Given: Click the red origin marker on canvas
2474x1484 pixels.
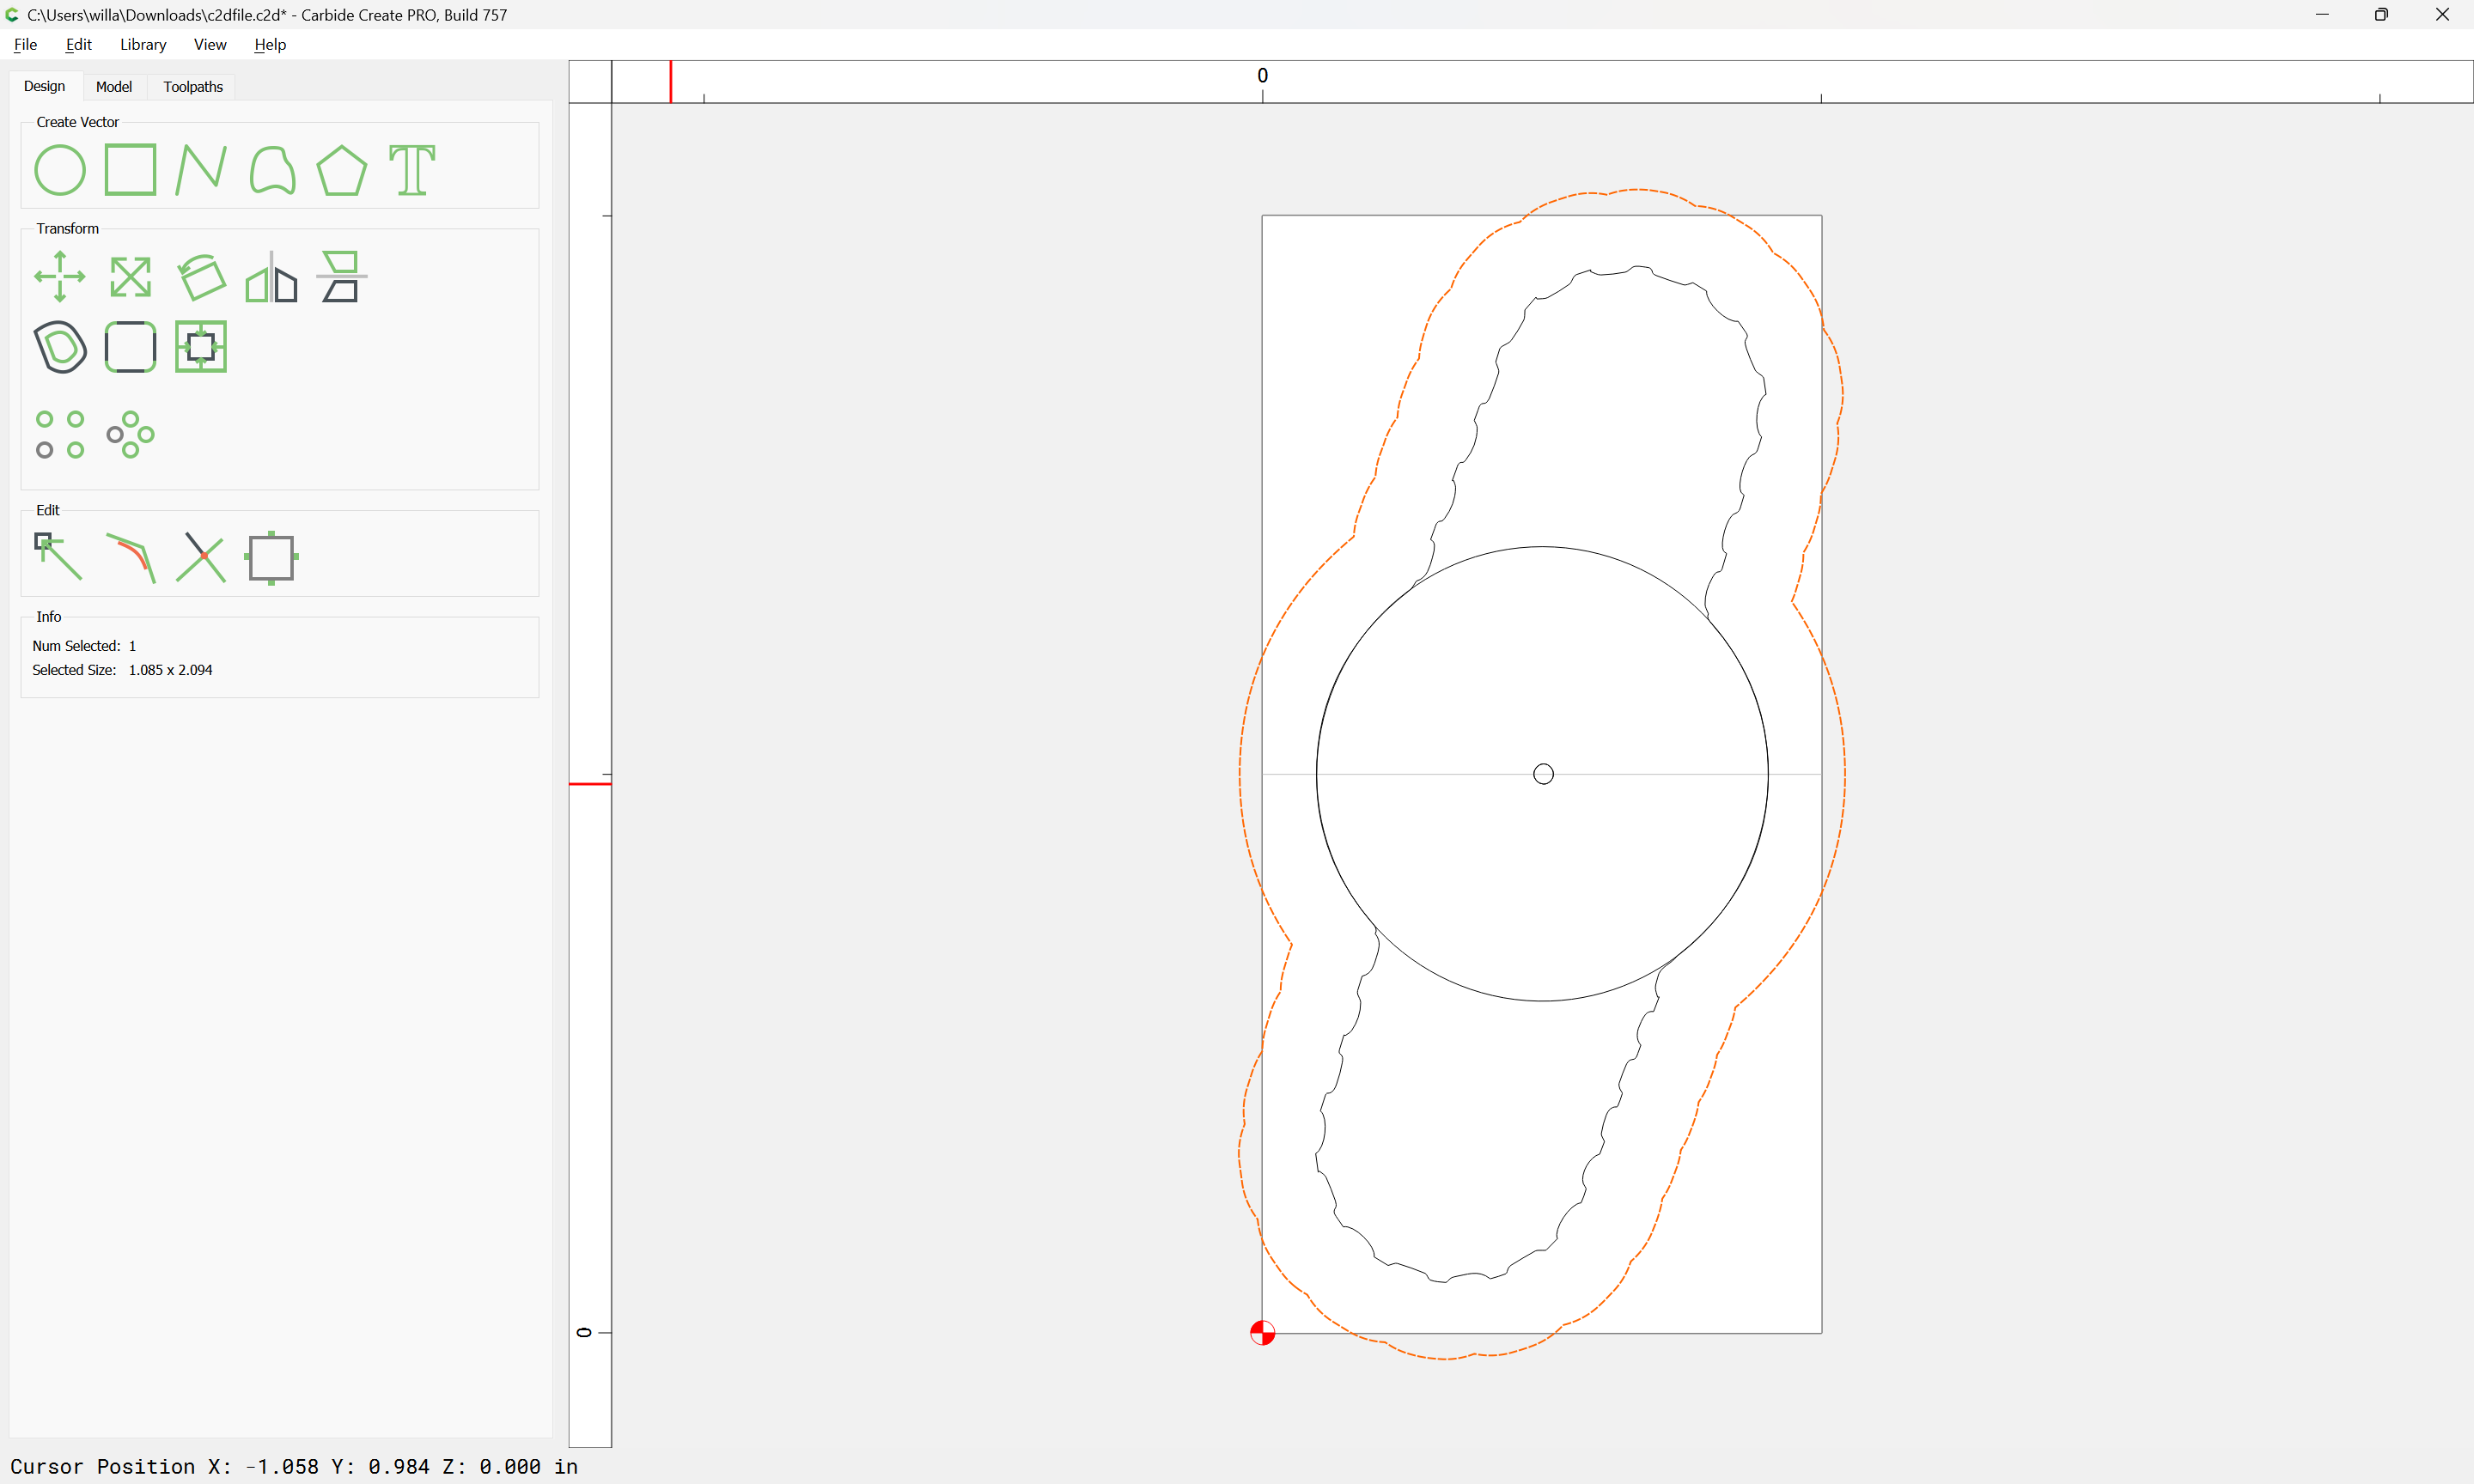Looking at the screenshot, I should point(1262,1333).
